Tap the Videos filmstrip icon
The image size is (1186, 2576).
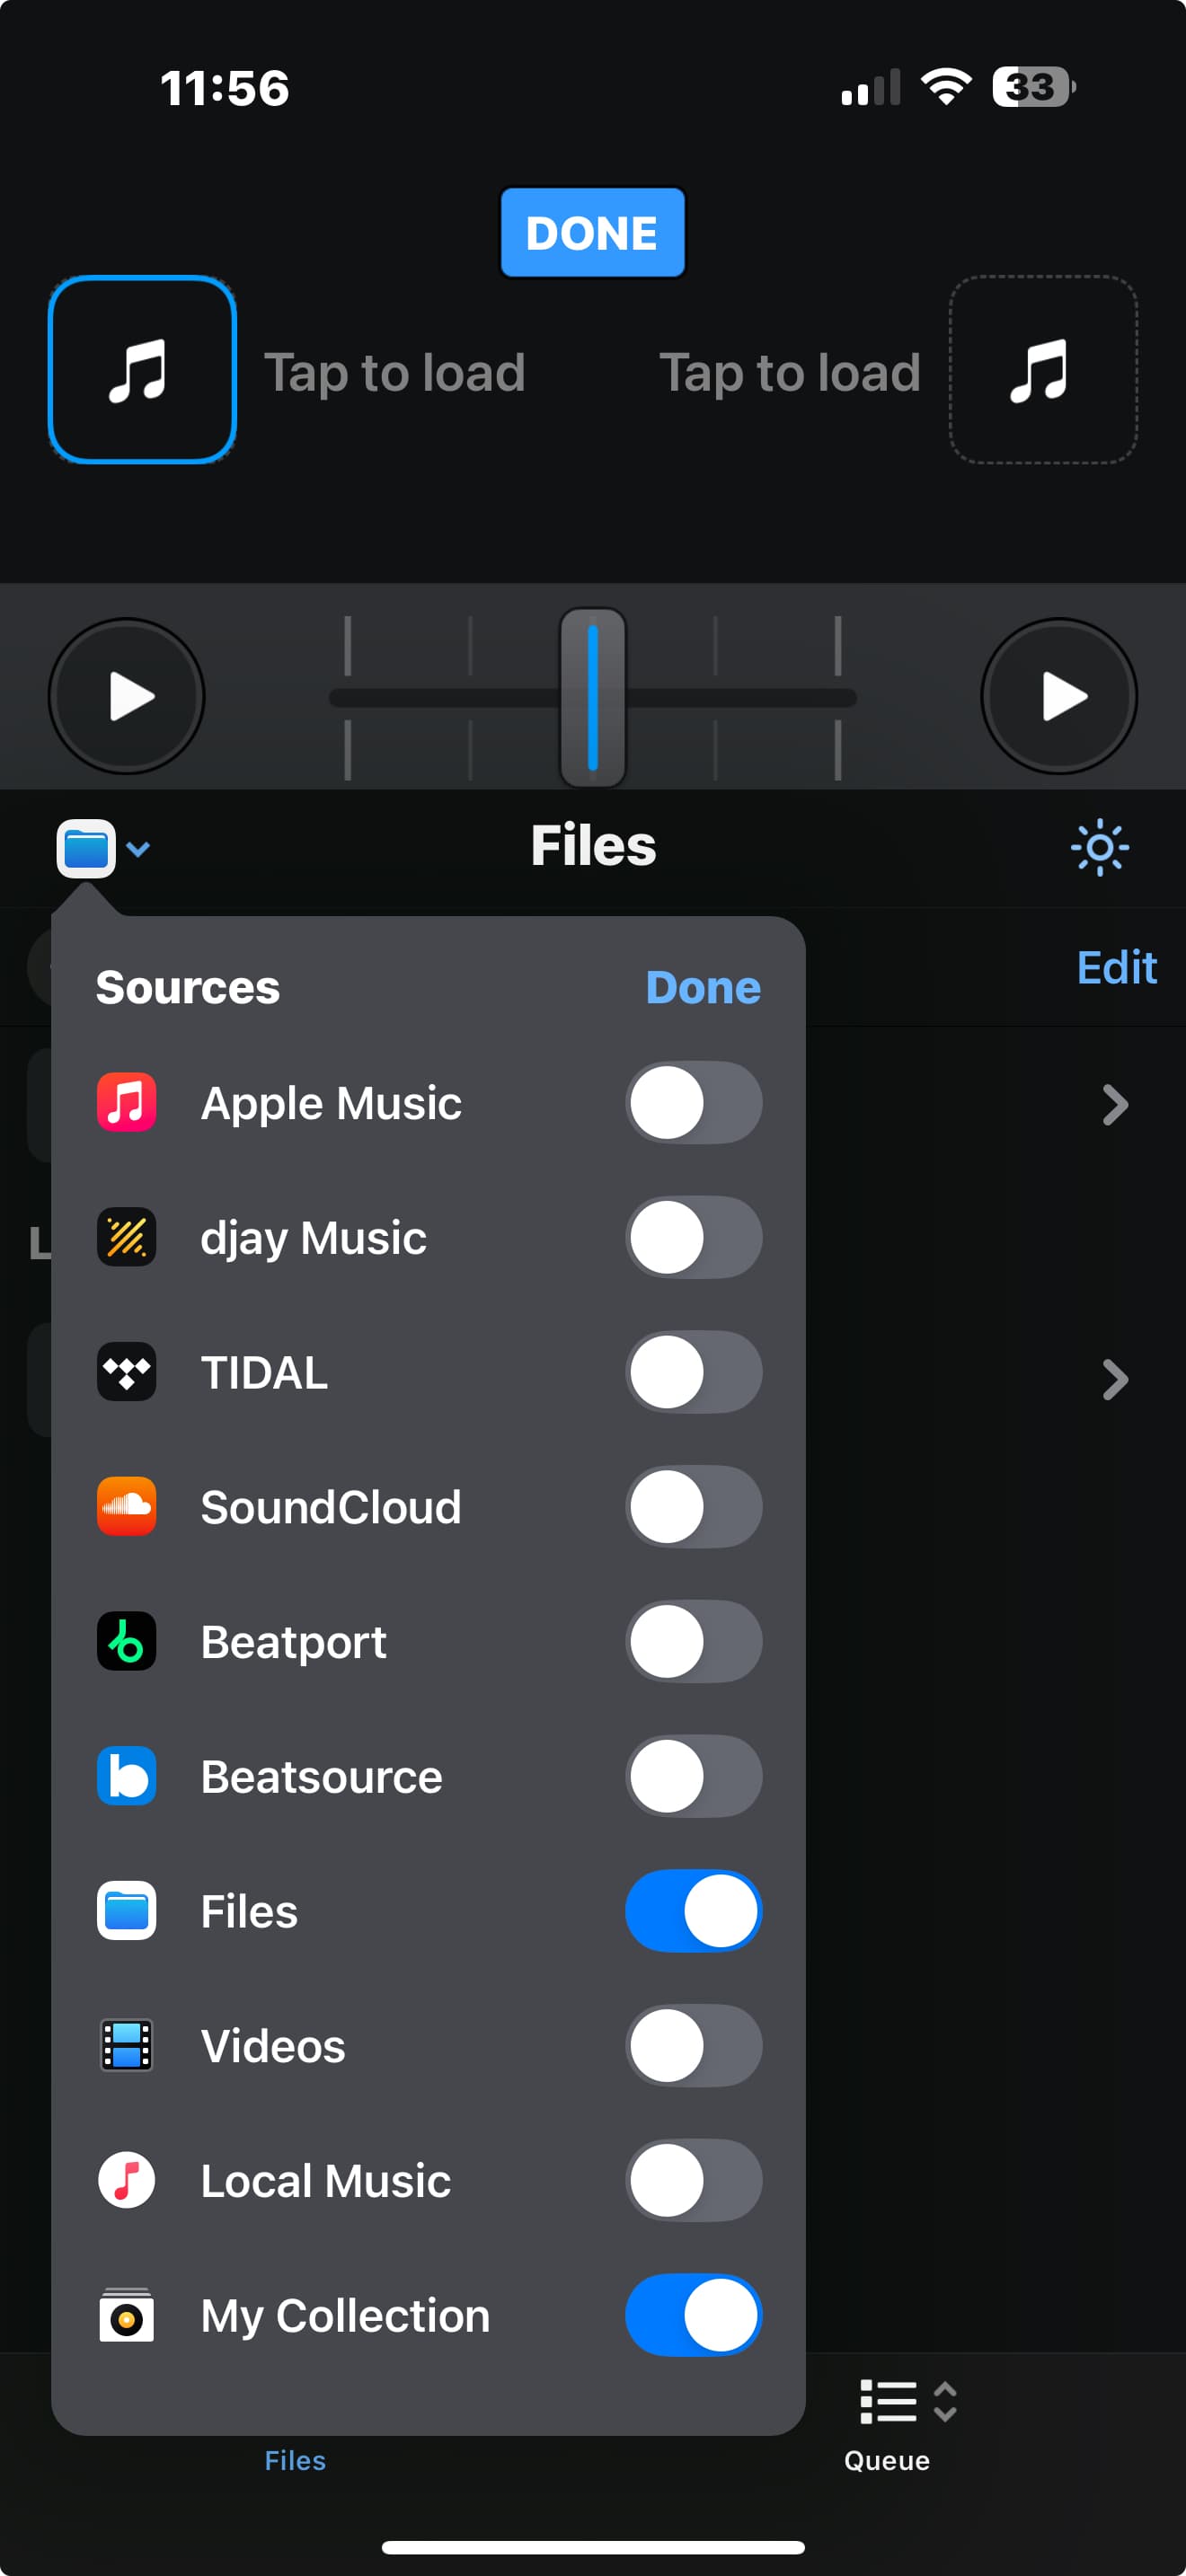pos(126,2046)
